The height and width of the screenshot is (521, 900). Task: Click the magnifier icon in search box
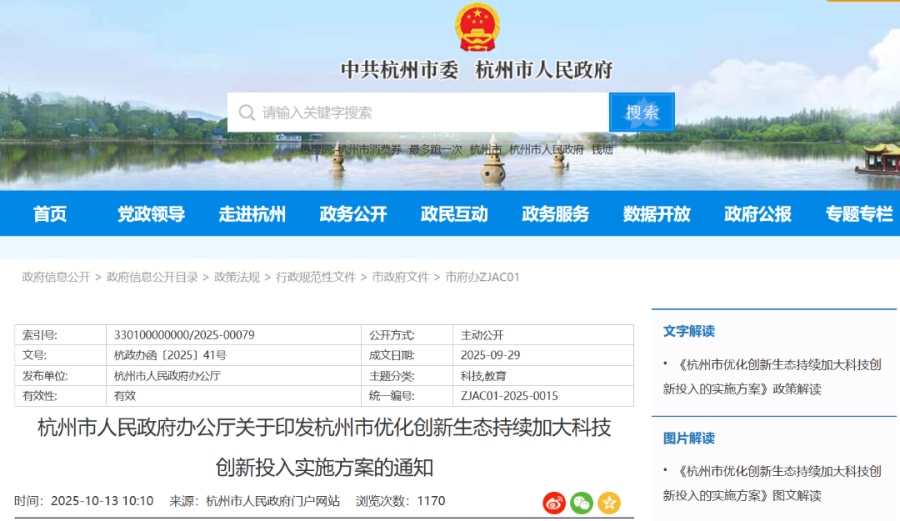[x=246, y=113]
